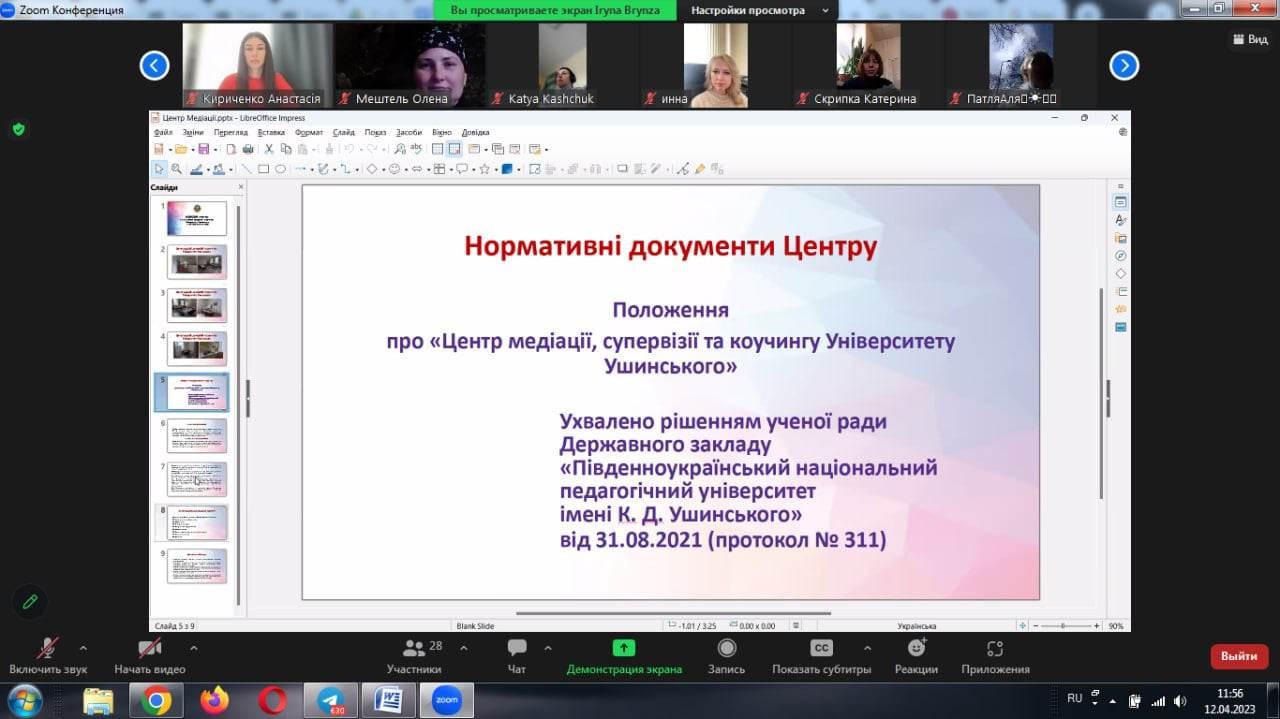Click the diamond Basic Shapes tool

click(371, 169)
